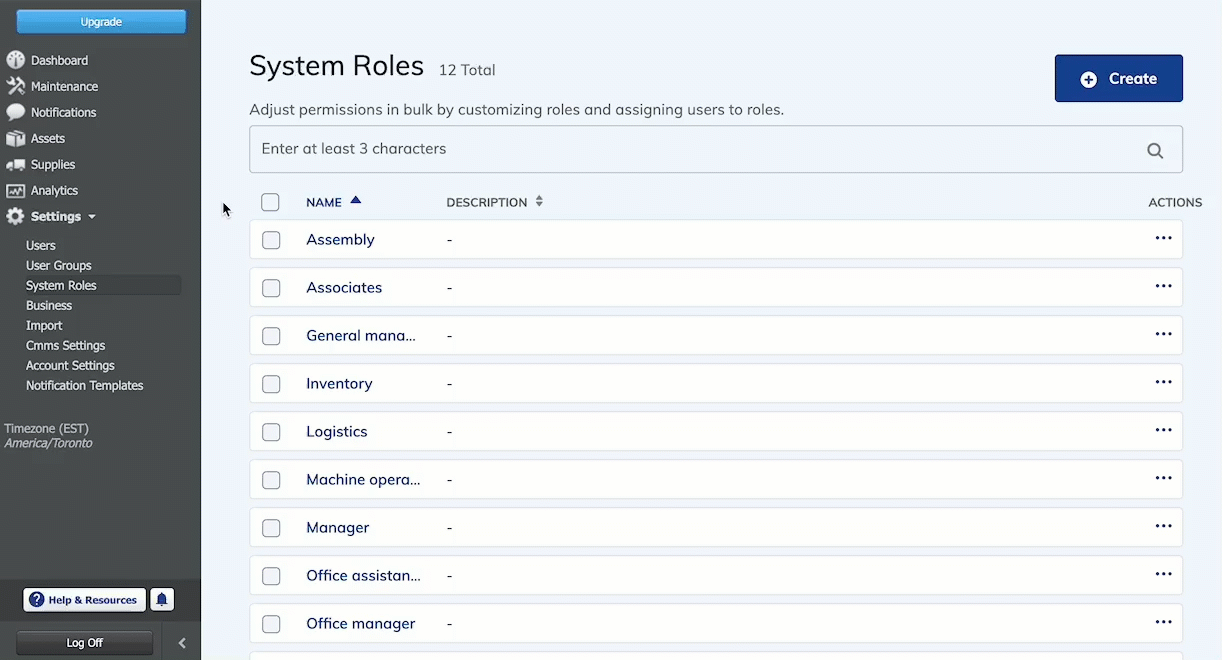1222x660 pixels.
Task: Open the Office manager role link
Action: pos(361,624)
